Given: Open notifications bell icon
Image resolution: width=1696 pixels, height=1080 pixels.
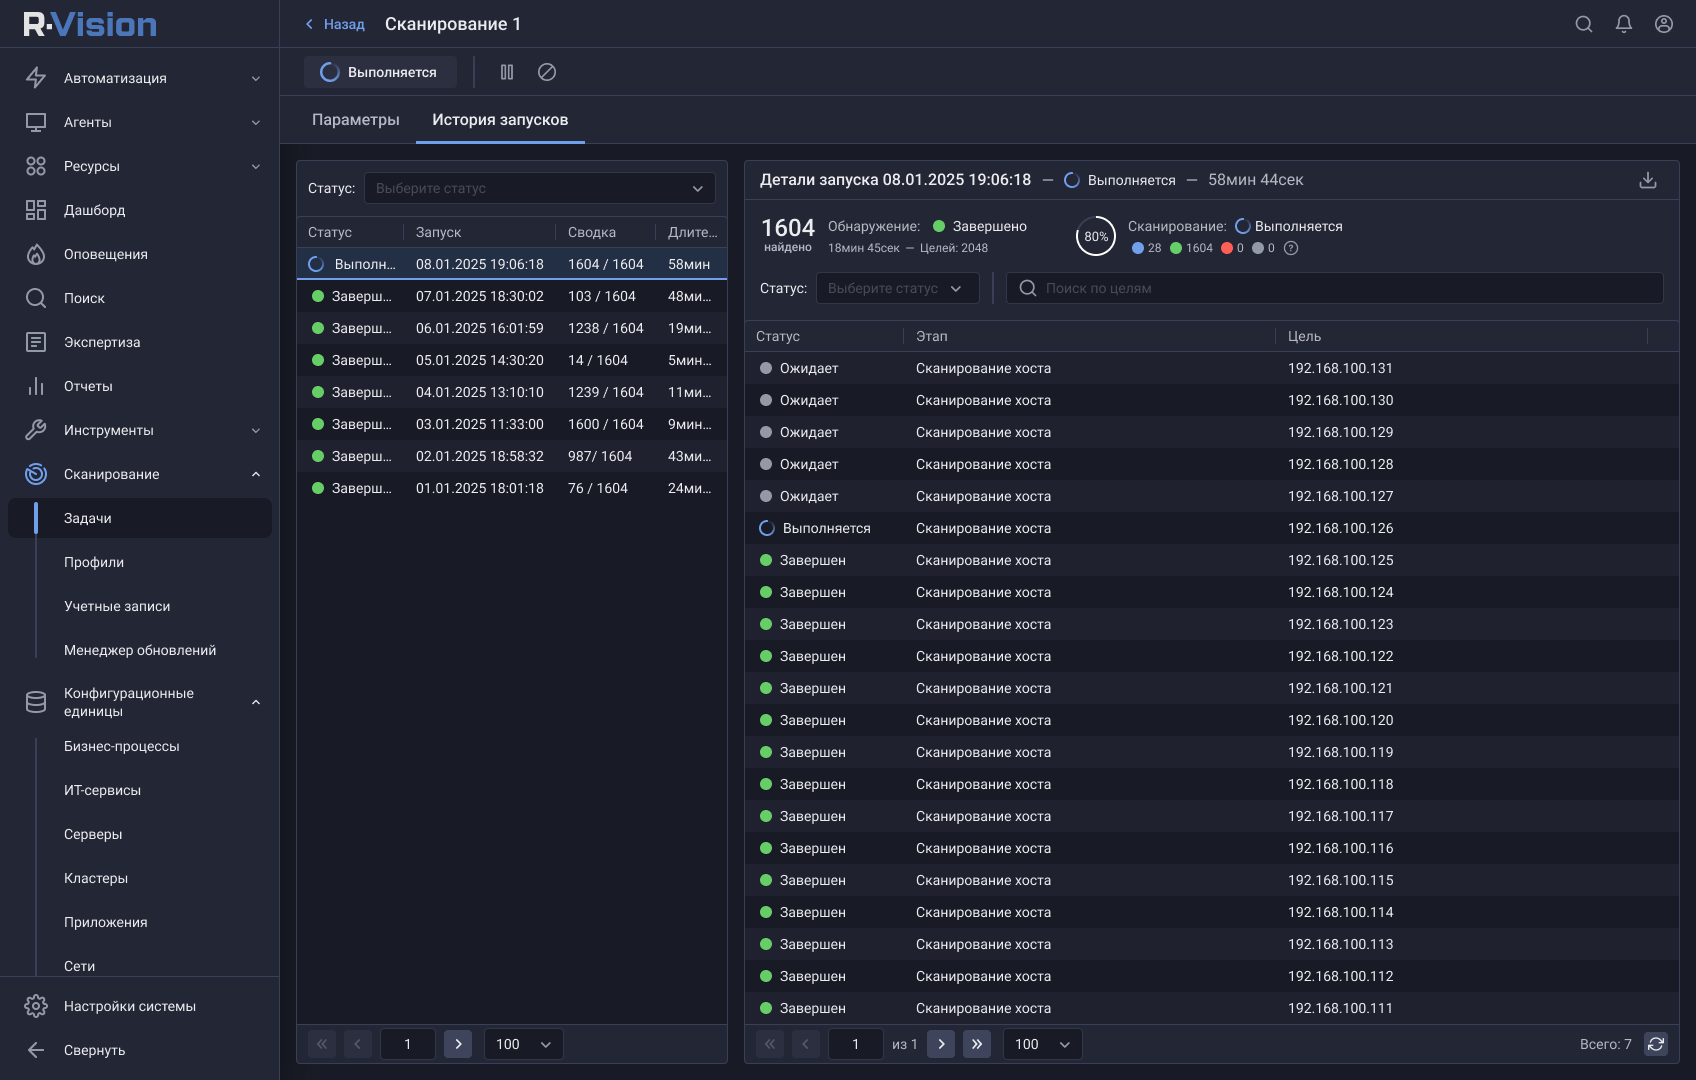Looking at the screenshot, I should click(x=1624, y=24).
